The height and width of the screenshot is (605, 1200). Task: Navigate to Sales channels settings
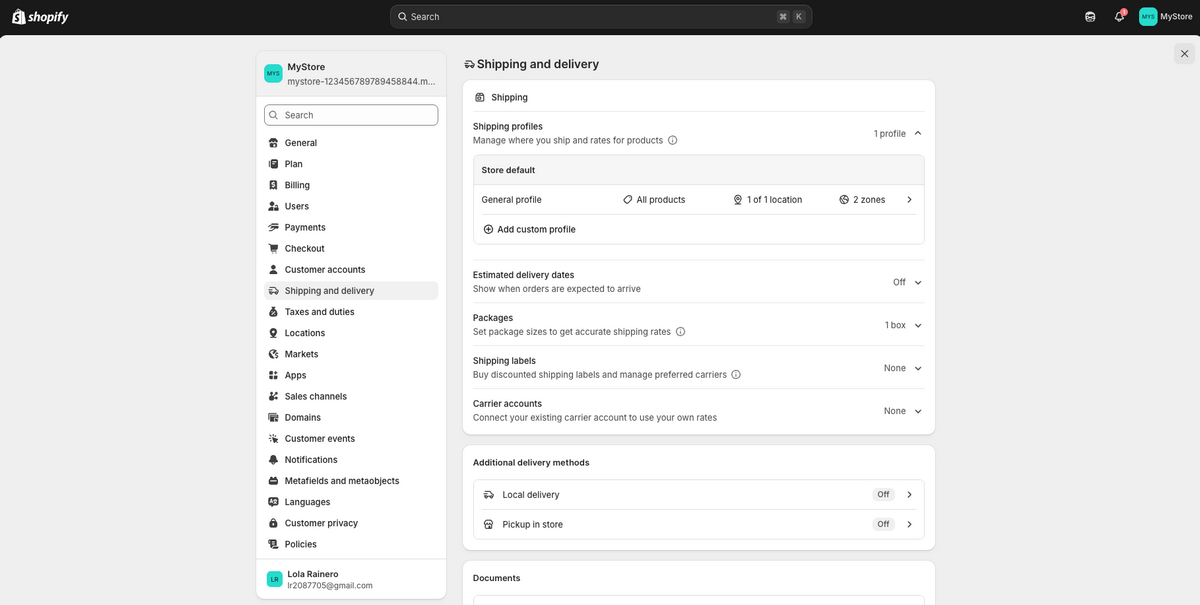tap(351, 396)
